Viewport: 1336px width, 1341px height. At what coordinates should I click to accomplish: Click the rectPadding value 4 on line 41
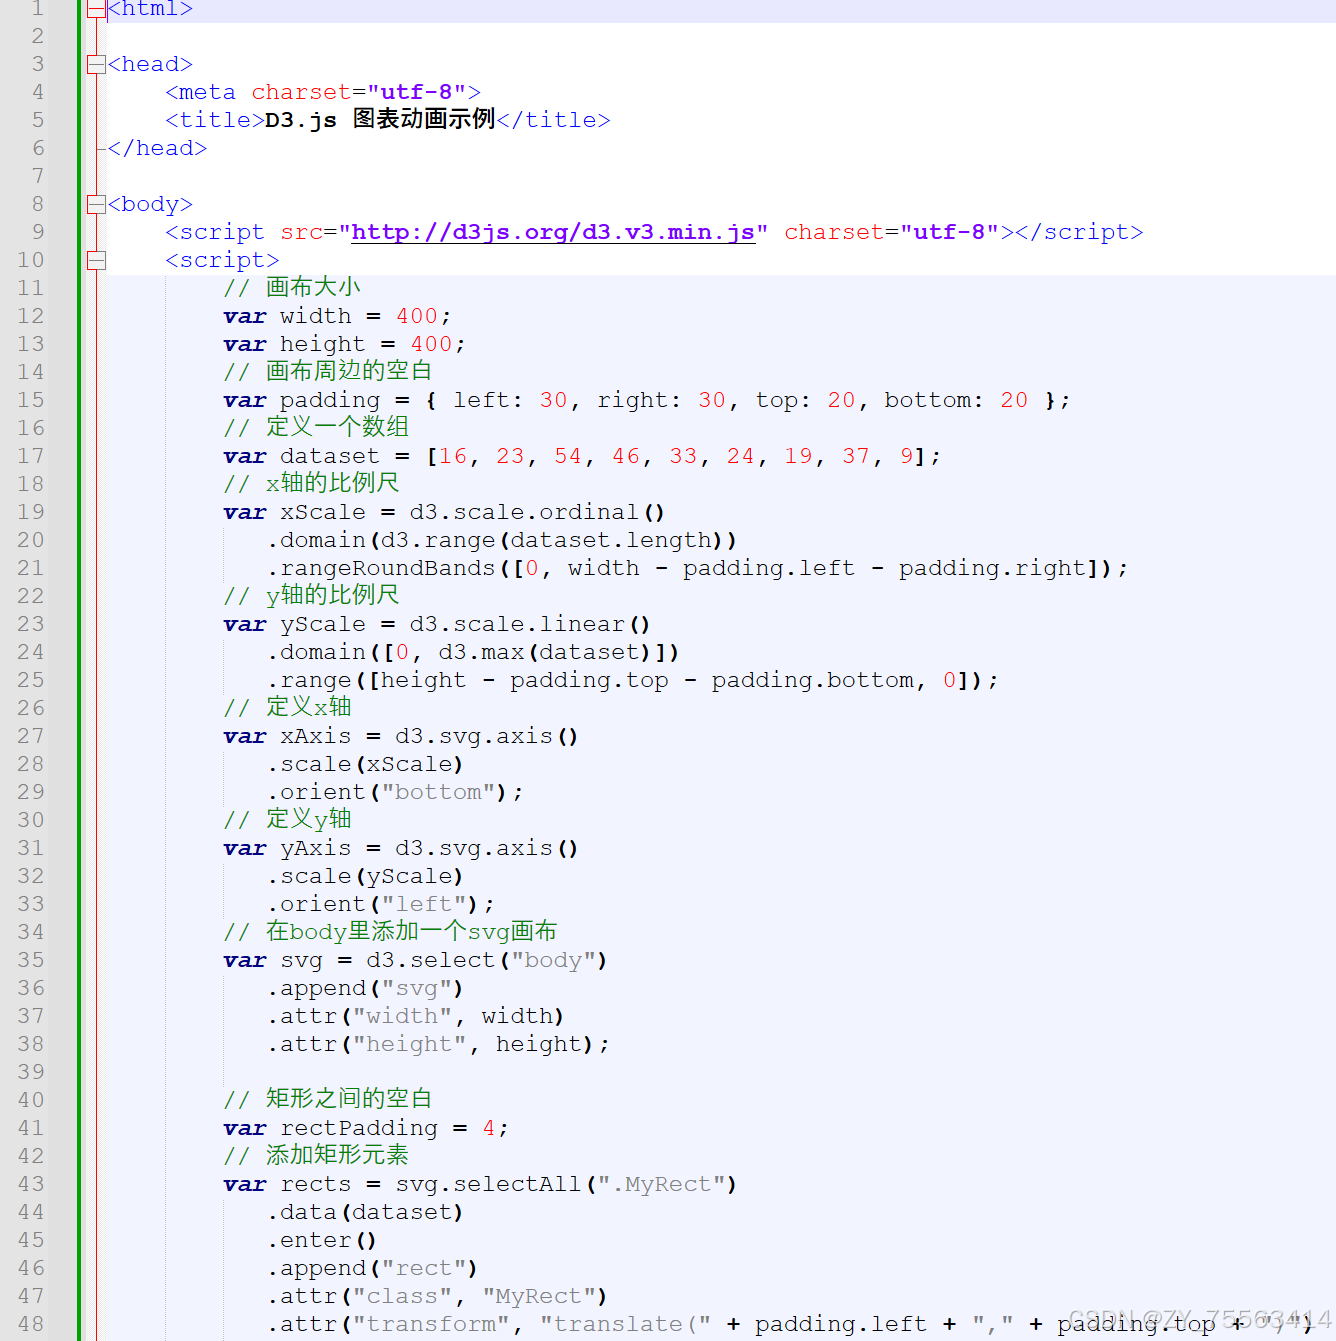[488, 1127]
